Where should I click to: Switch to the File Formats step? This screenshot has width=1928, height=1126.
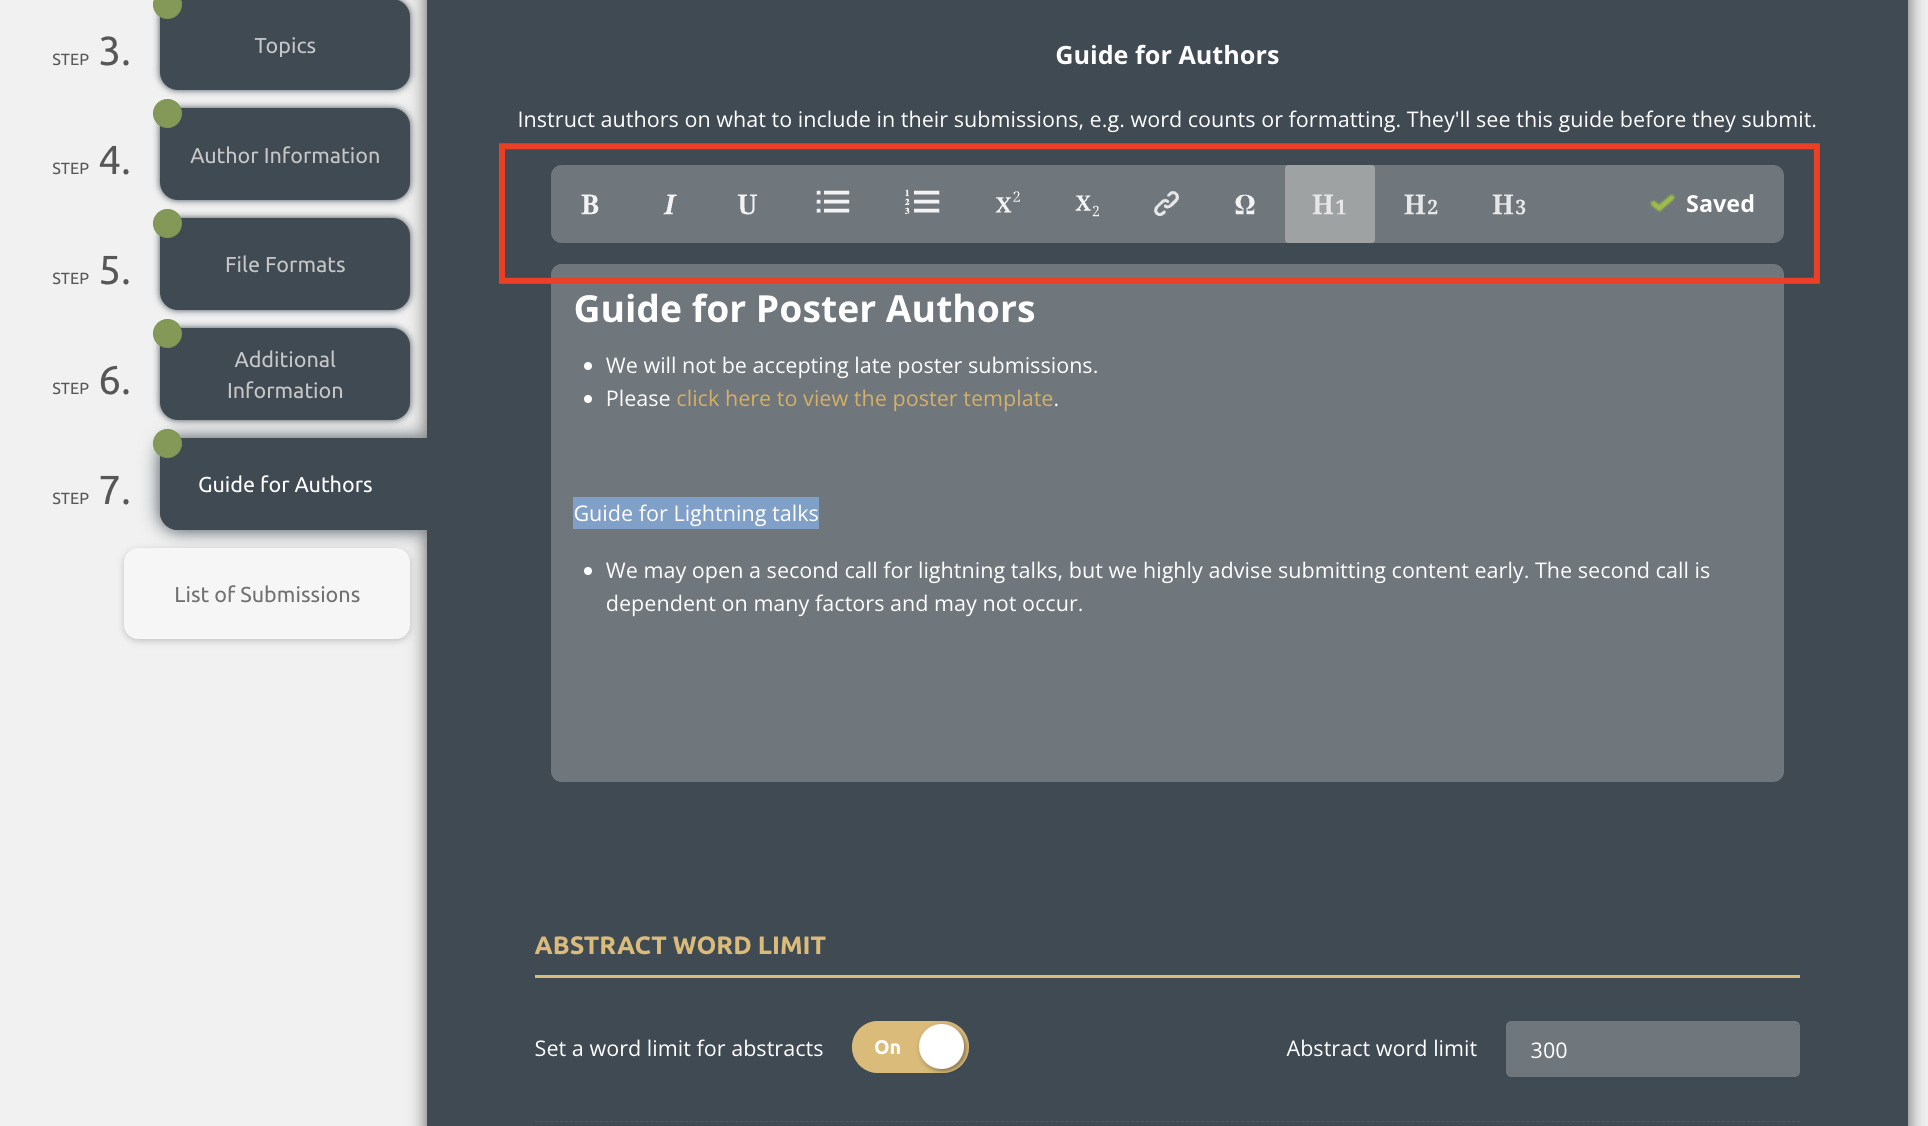[284, 264]
